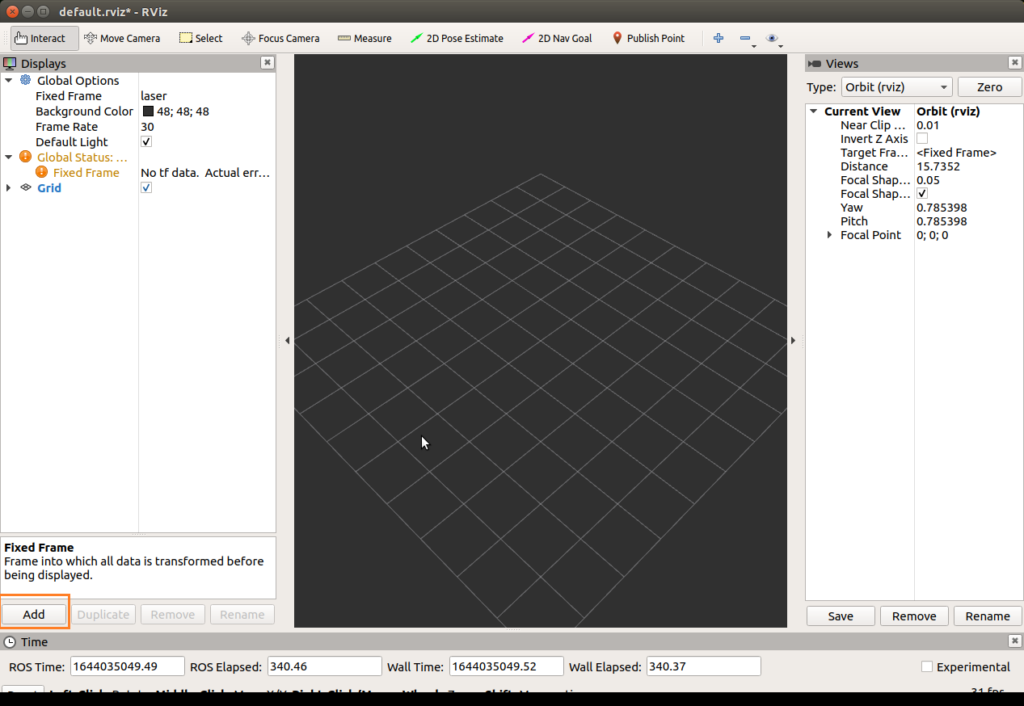
Task: Click the Add display button
Action: point(34,613)
